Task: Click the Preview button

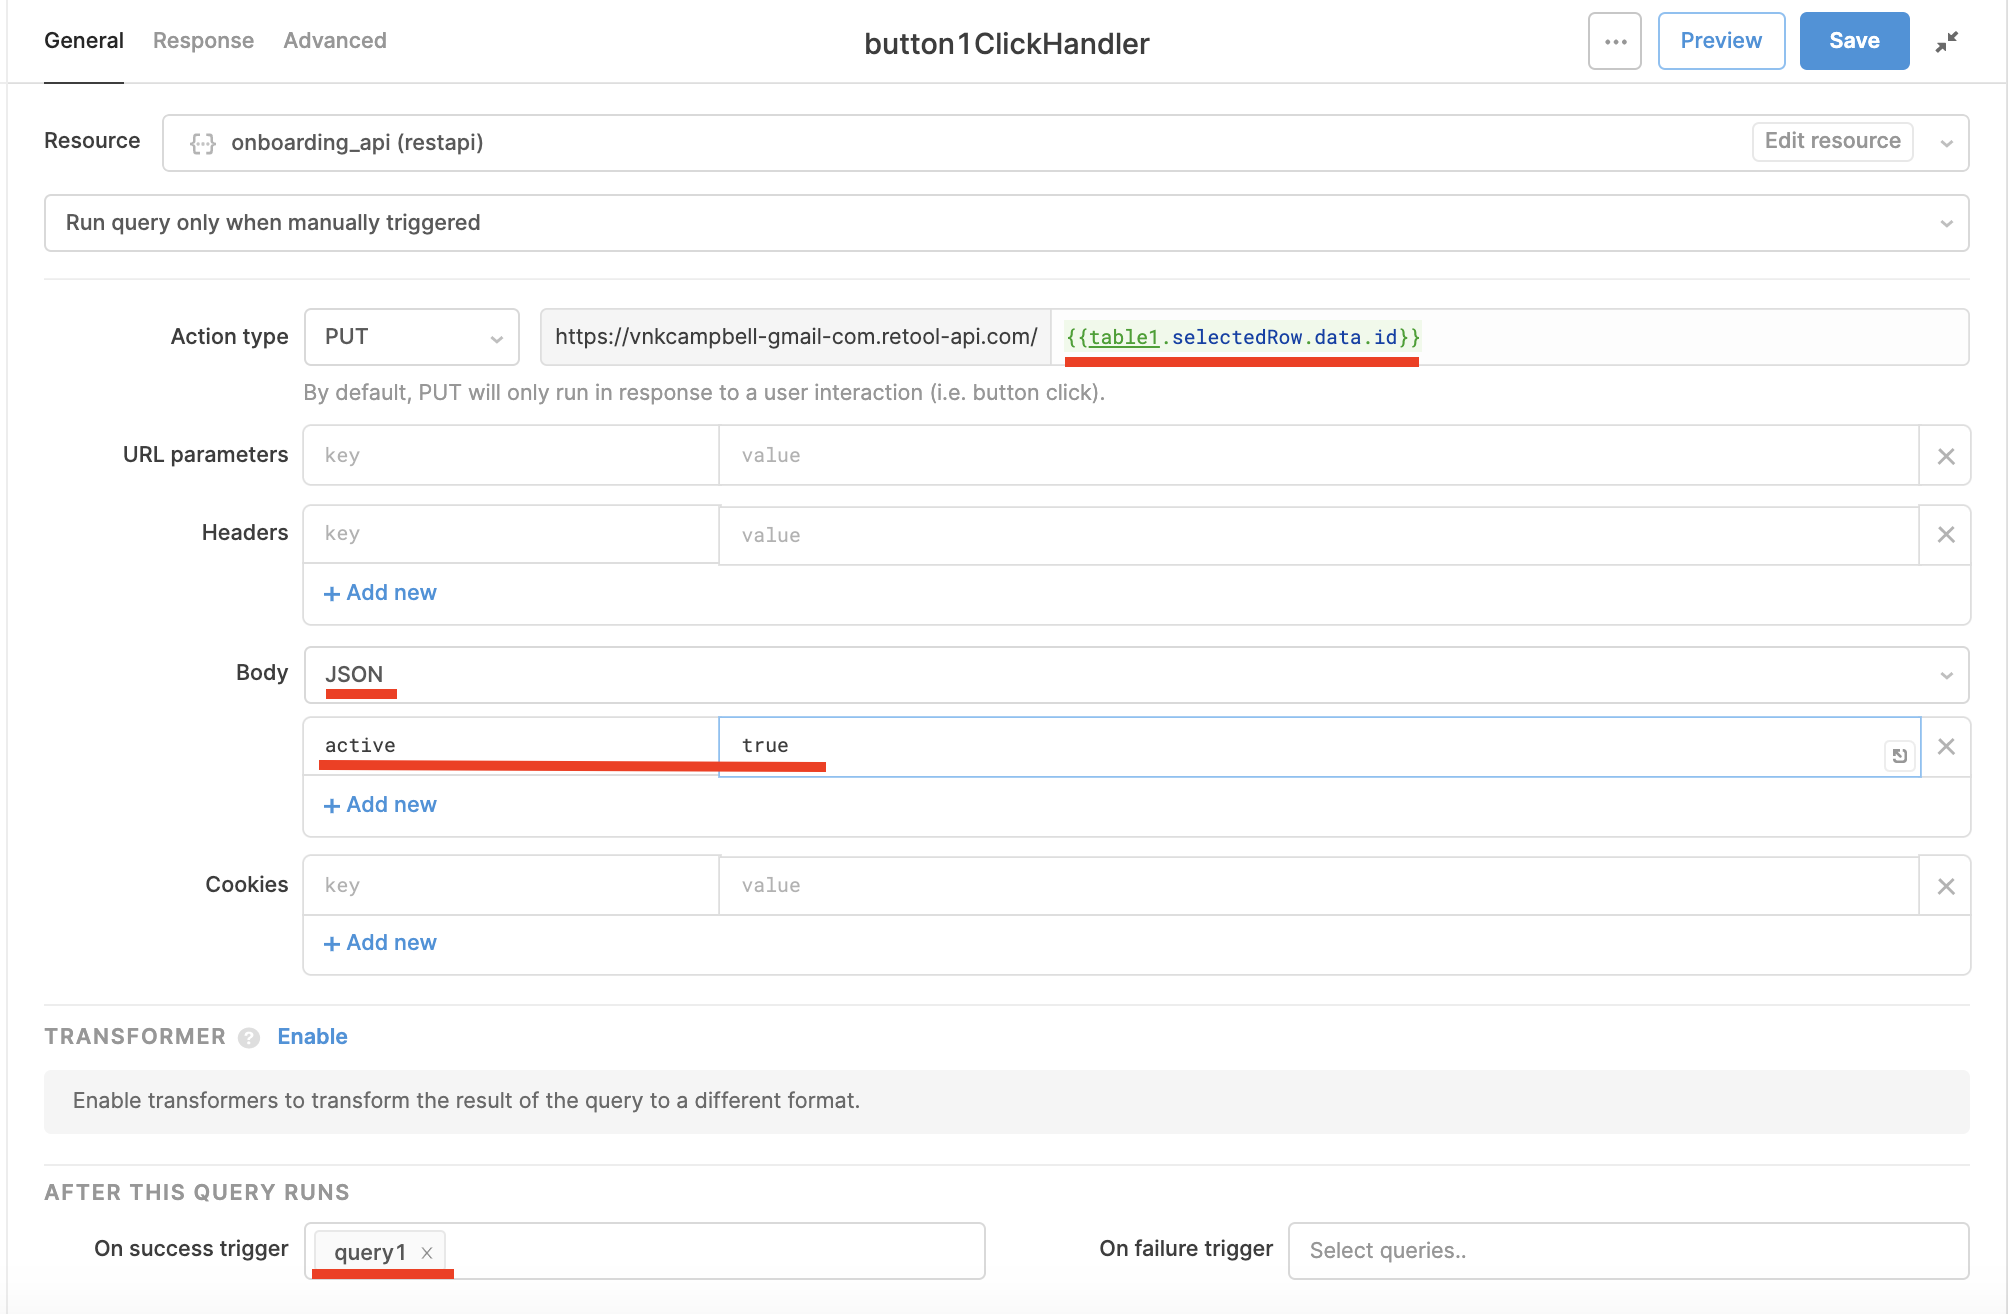Action: click(x=1721, y=41)
